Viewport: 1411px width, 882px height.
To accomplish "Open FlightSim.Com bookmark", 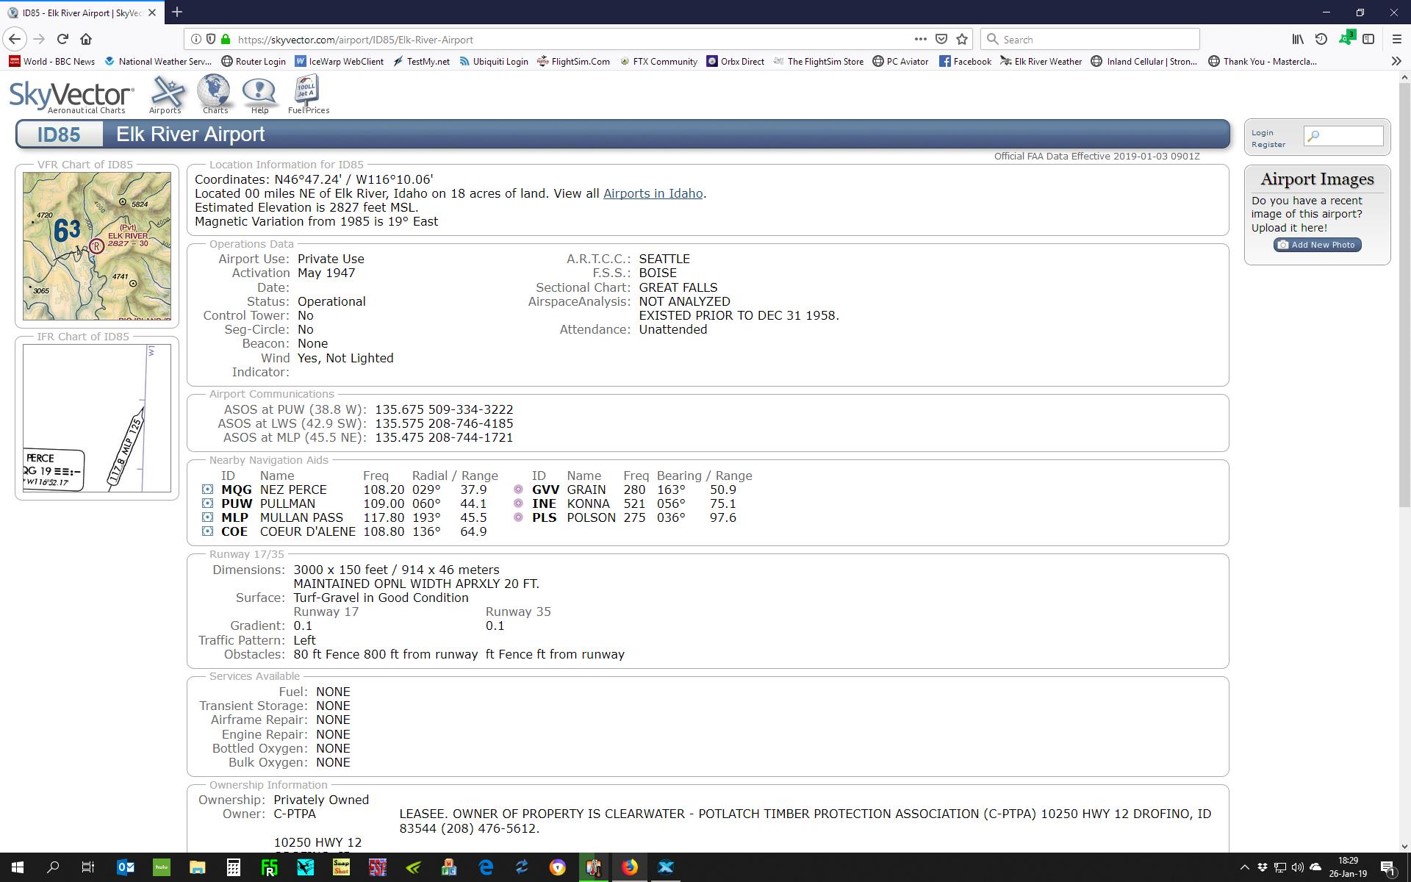I will pyautogui.click(x=573, y=61).
